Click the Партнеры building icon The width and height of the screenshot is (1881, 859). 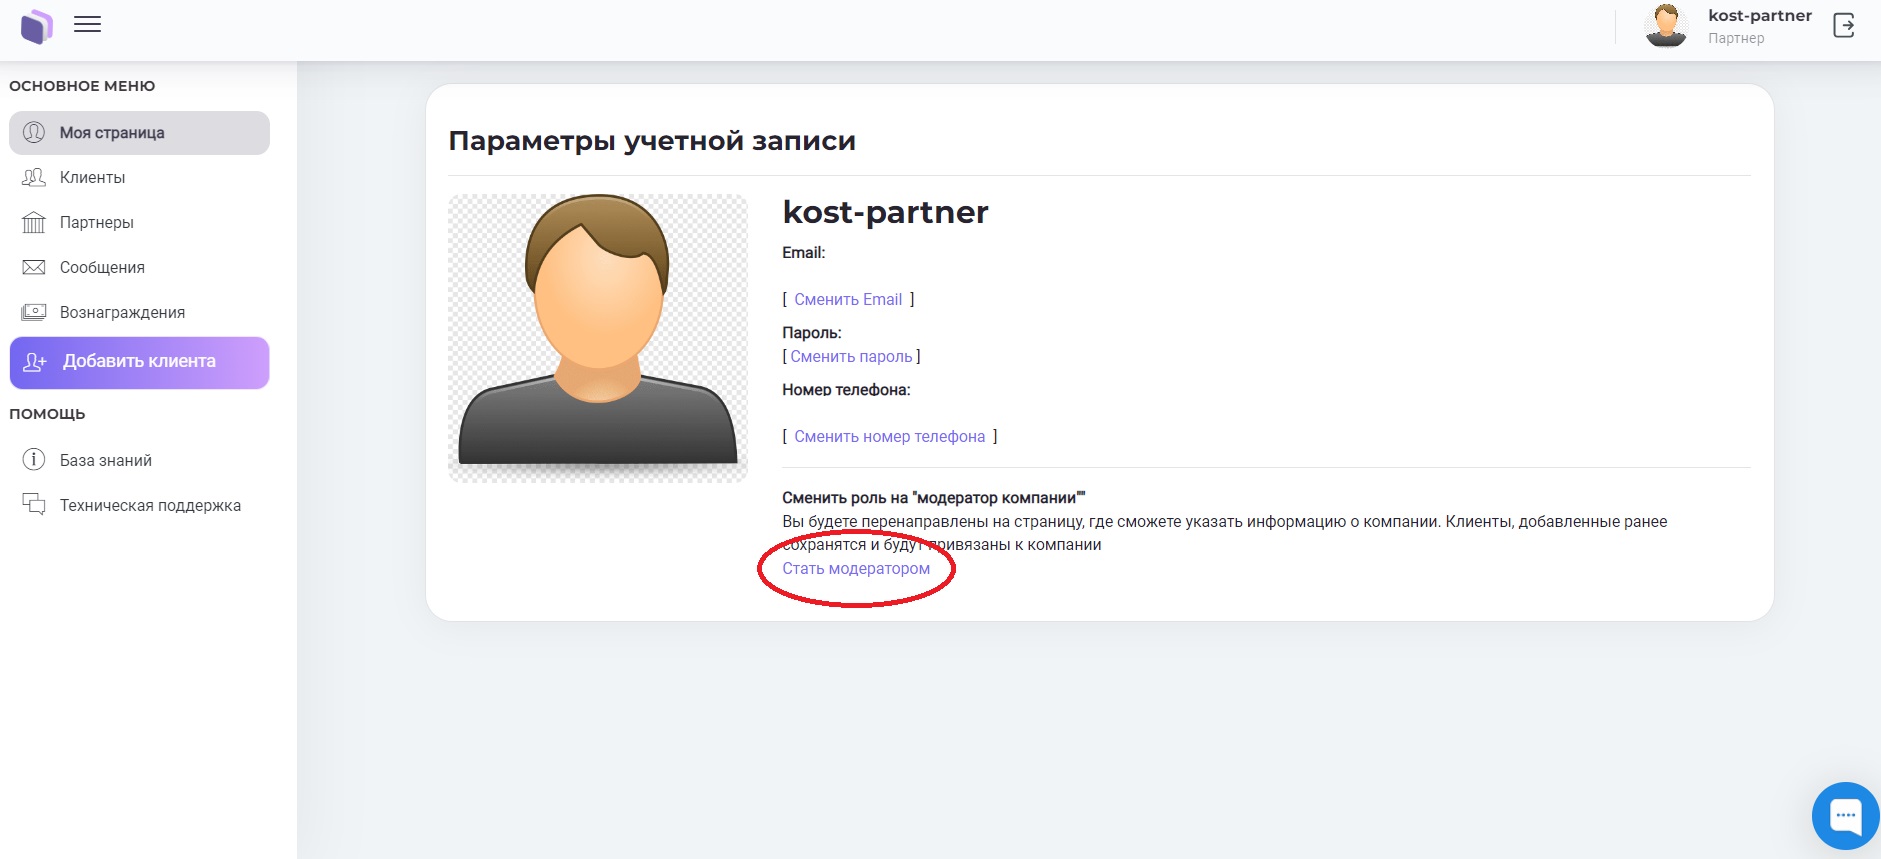point(34,223)
